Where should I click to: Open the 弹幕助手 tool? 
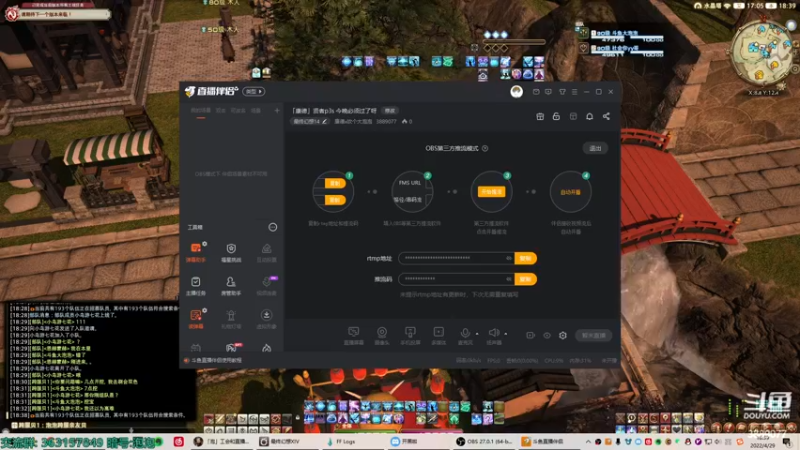click(x=196, y=252)
